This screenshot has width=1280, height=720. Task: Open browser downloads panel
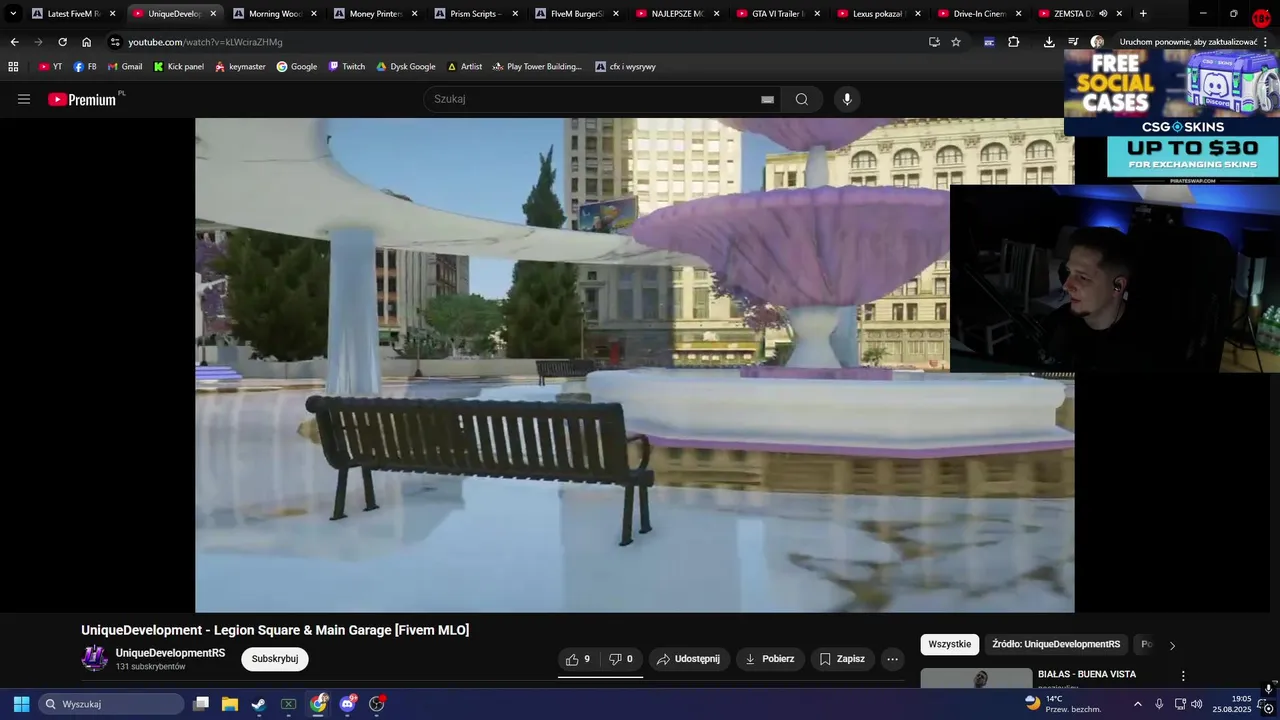[1049, 42]
